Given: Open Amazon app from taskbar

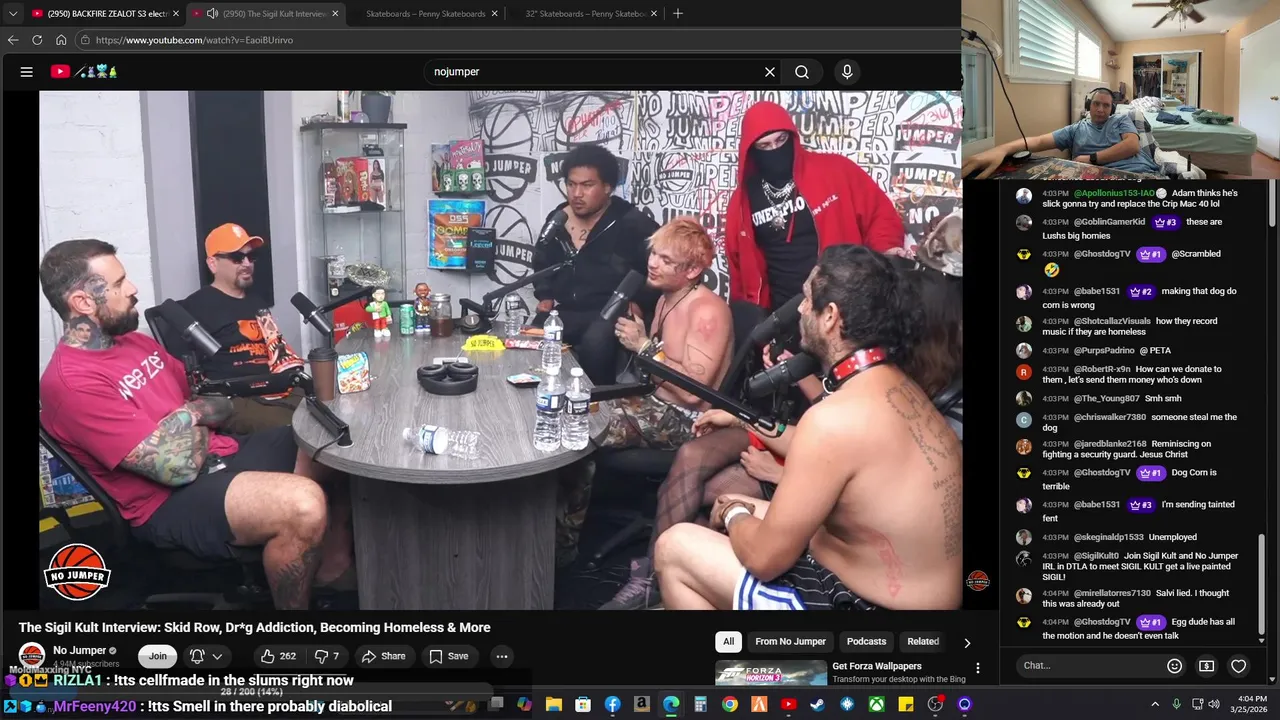Looking at the screenshot, I should [642, 704].
